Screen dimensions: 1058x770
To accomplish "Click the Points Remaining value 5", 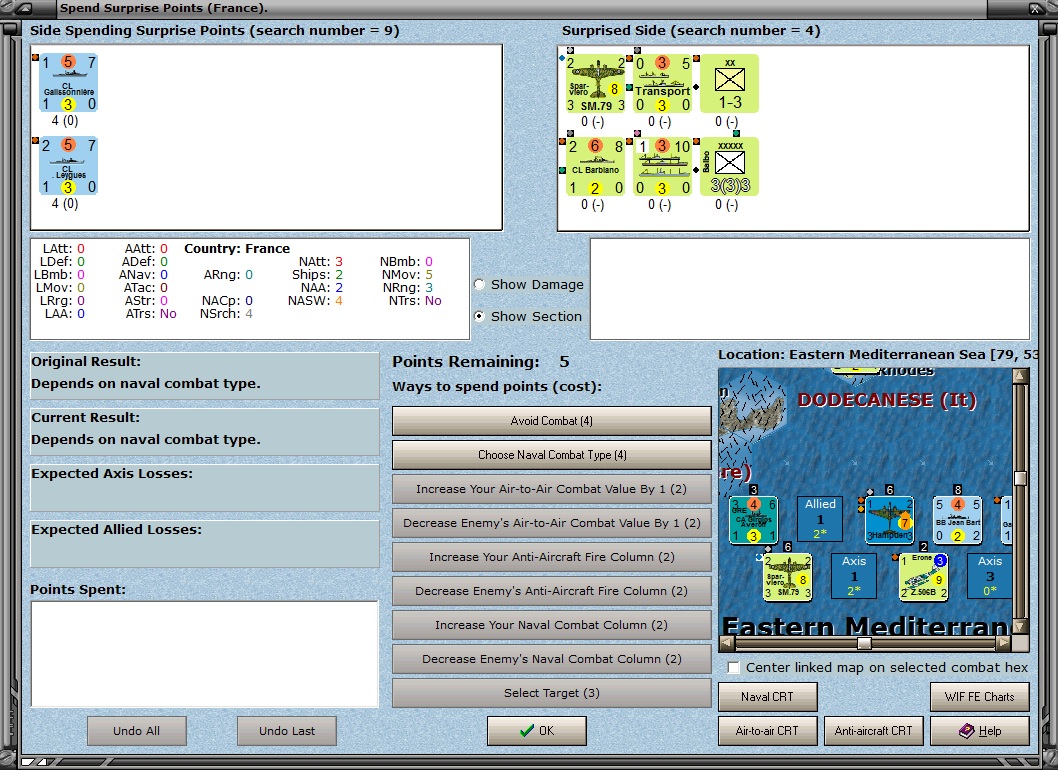I will coord(564,362).
